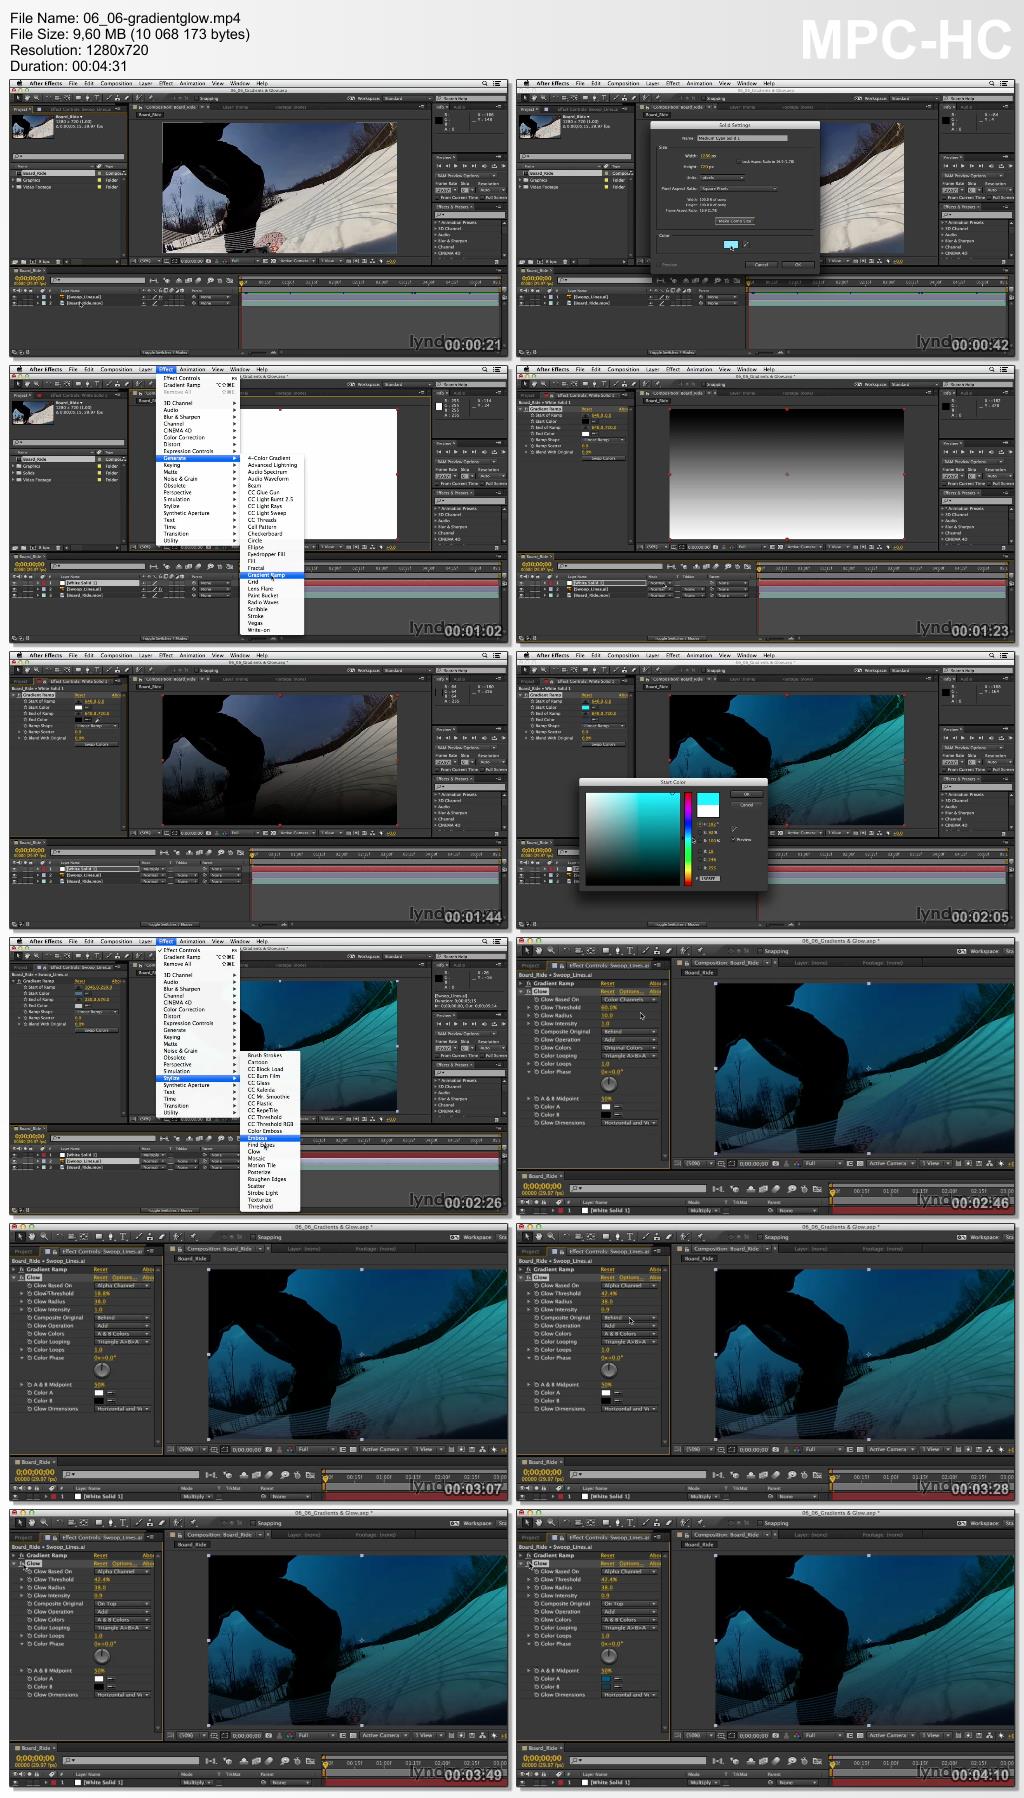Toggle the Gradient Ramp fx switch in the 00:02:05 frame

pos(526,695)
